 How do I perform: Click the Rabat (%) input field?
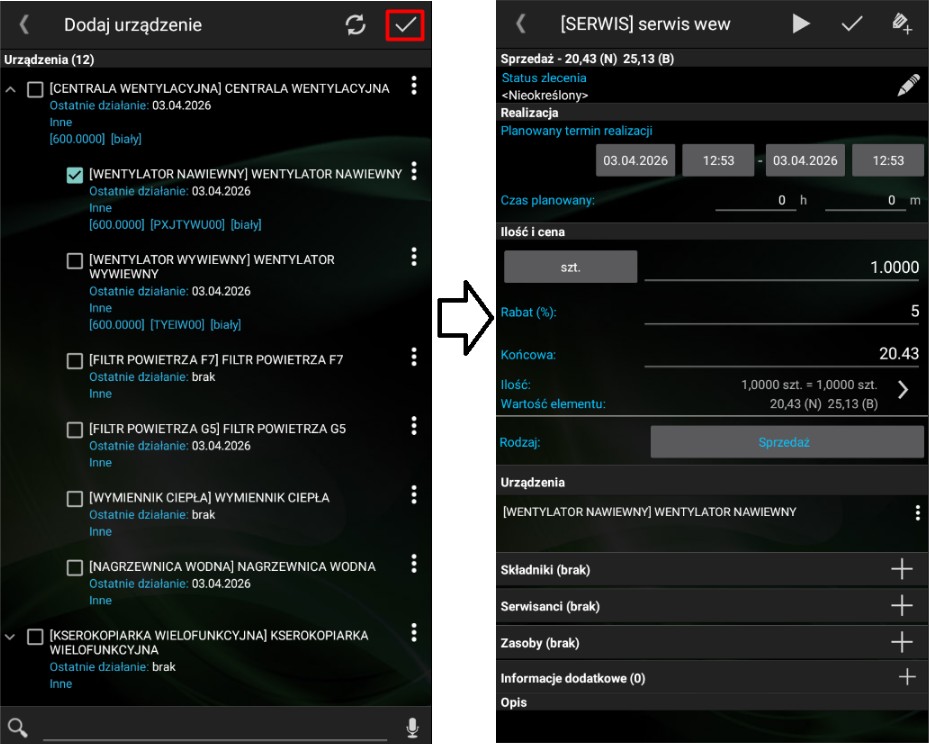click(x=781, y=312)
